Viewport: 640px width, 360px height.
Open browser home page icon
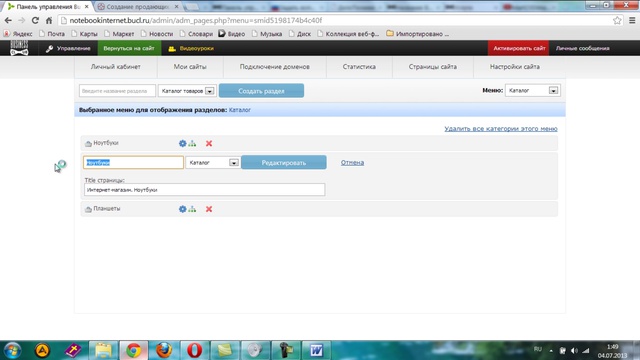pos(49,20)
